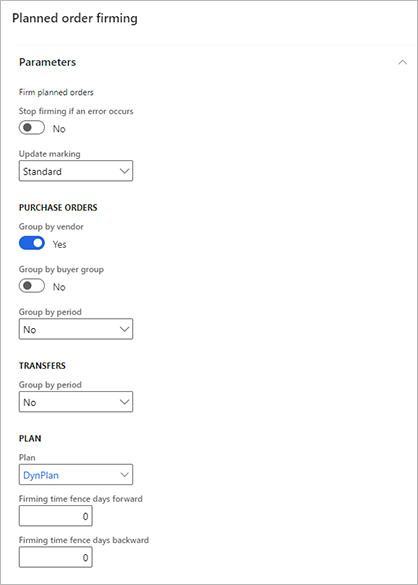Click the DynPlan plan link text
Viewport: 418px width, 585px height.
[41, 475]
